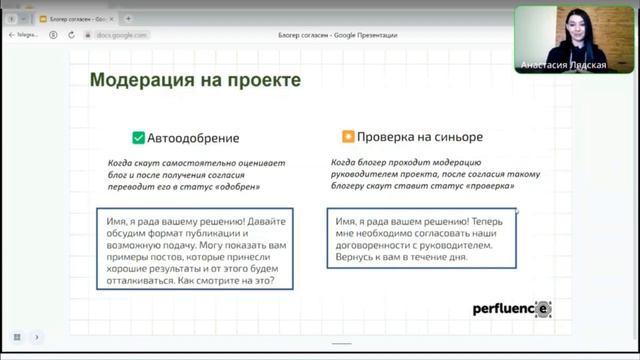Open slide grid view icon bottom-left
Image resolution: width=640 pixels, height=360 pixels.
(17, 337)
